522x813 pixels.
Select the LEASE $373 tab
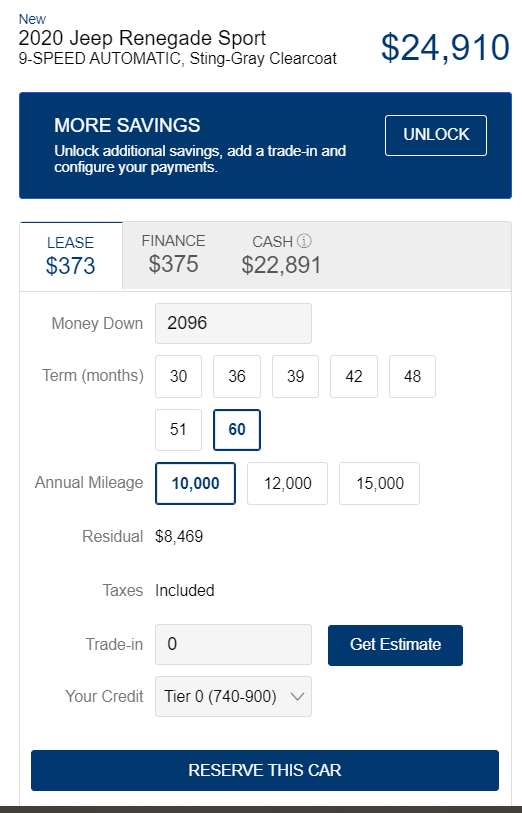coord(70,255)
